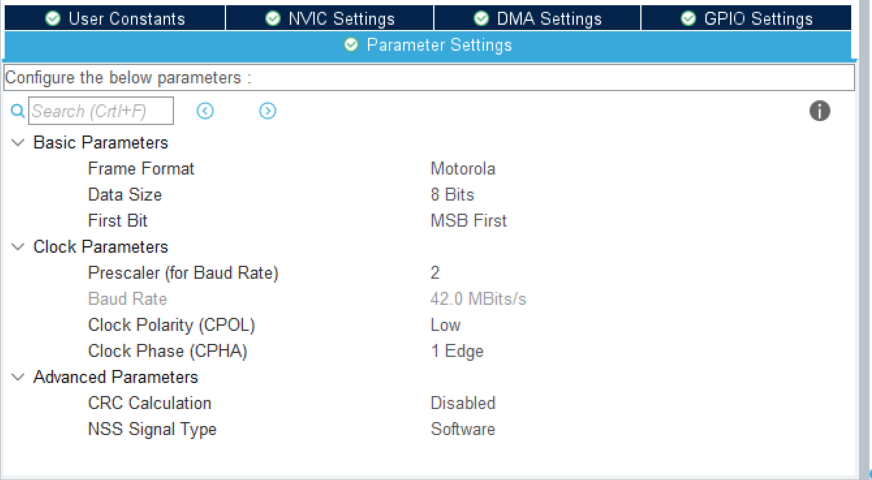
Task: Select the Parameter Settings tab
Action: tap(428, 45)
